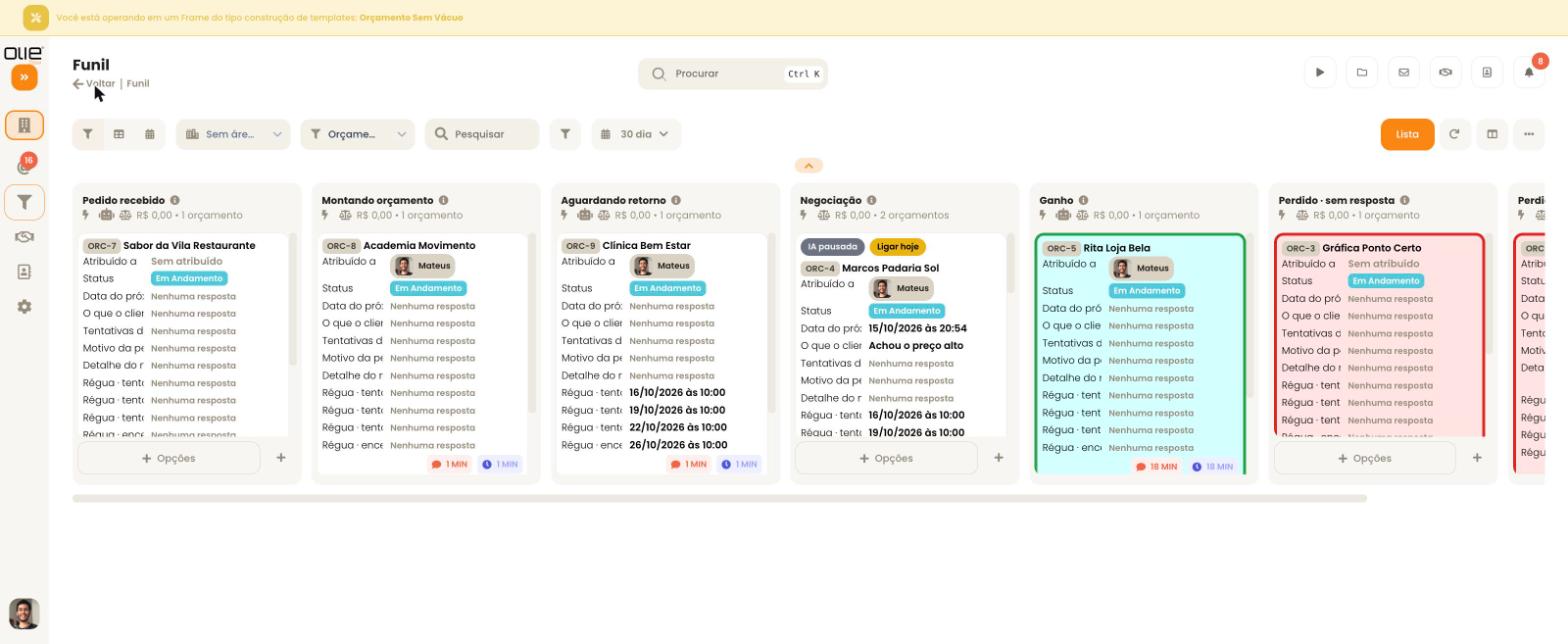
Task: Click the info icon beside Ganho
Action: [x=1083, y=200]
